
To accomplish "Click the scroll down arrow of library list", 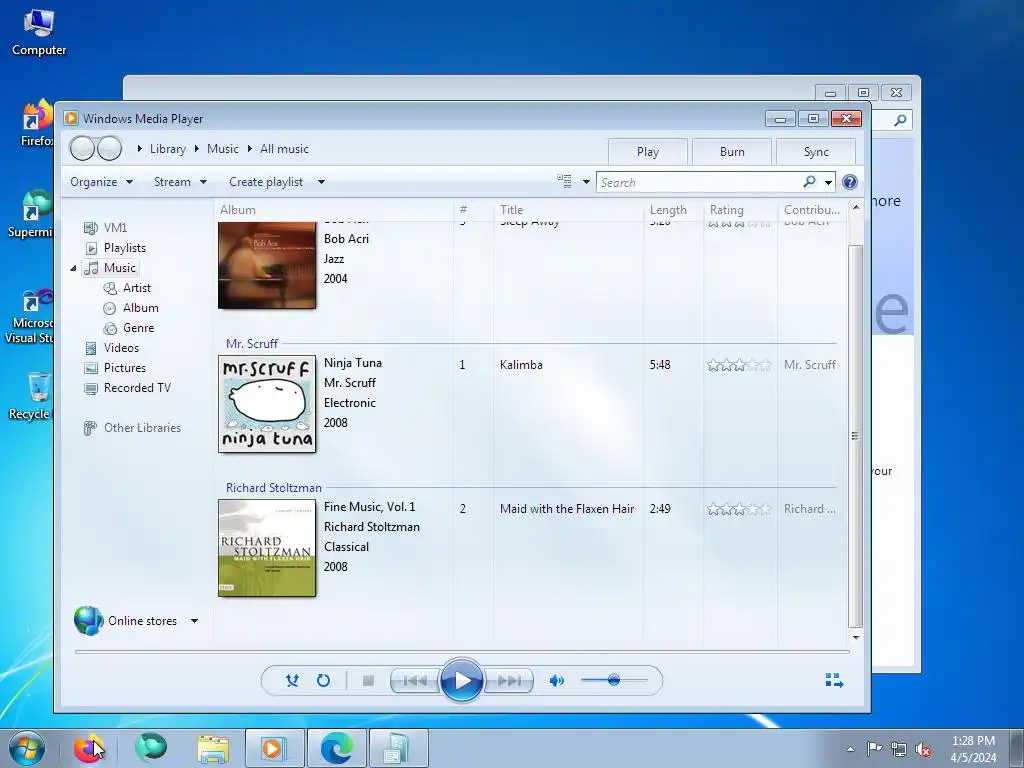I will [x=856, y=637].
